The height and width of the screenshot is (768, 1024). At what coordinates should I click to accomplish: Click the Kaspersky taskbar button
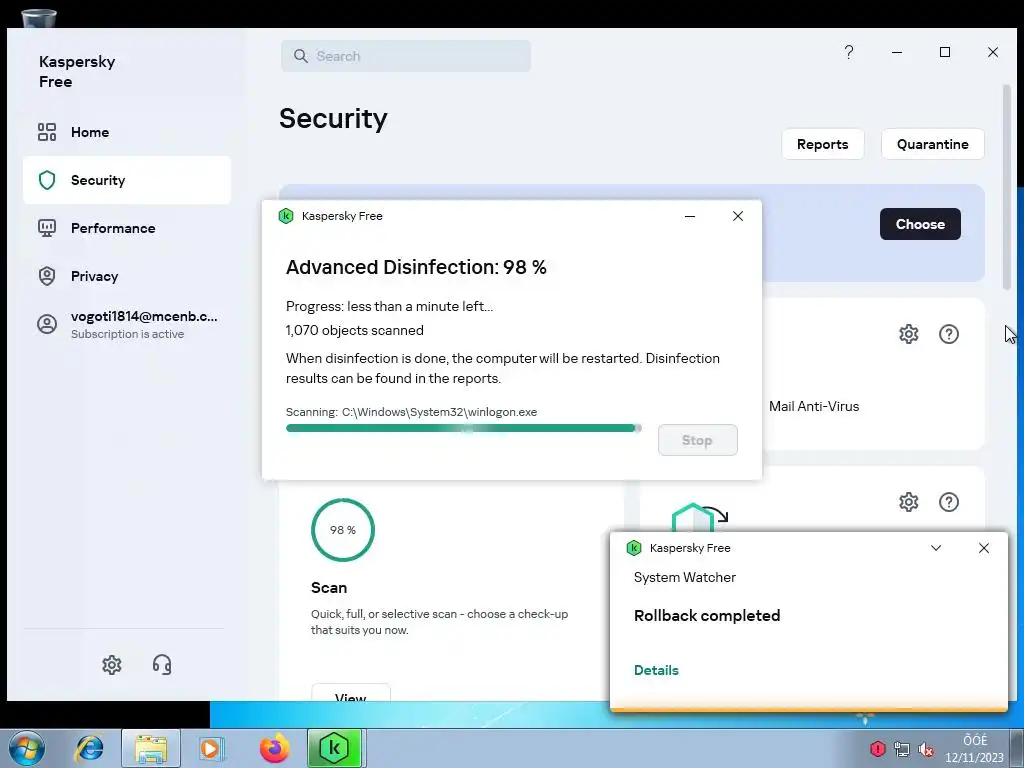coord(334,748)
